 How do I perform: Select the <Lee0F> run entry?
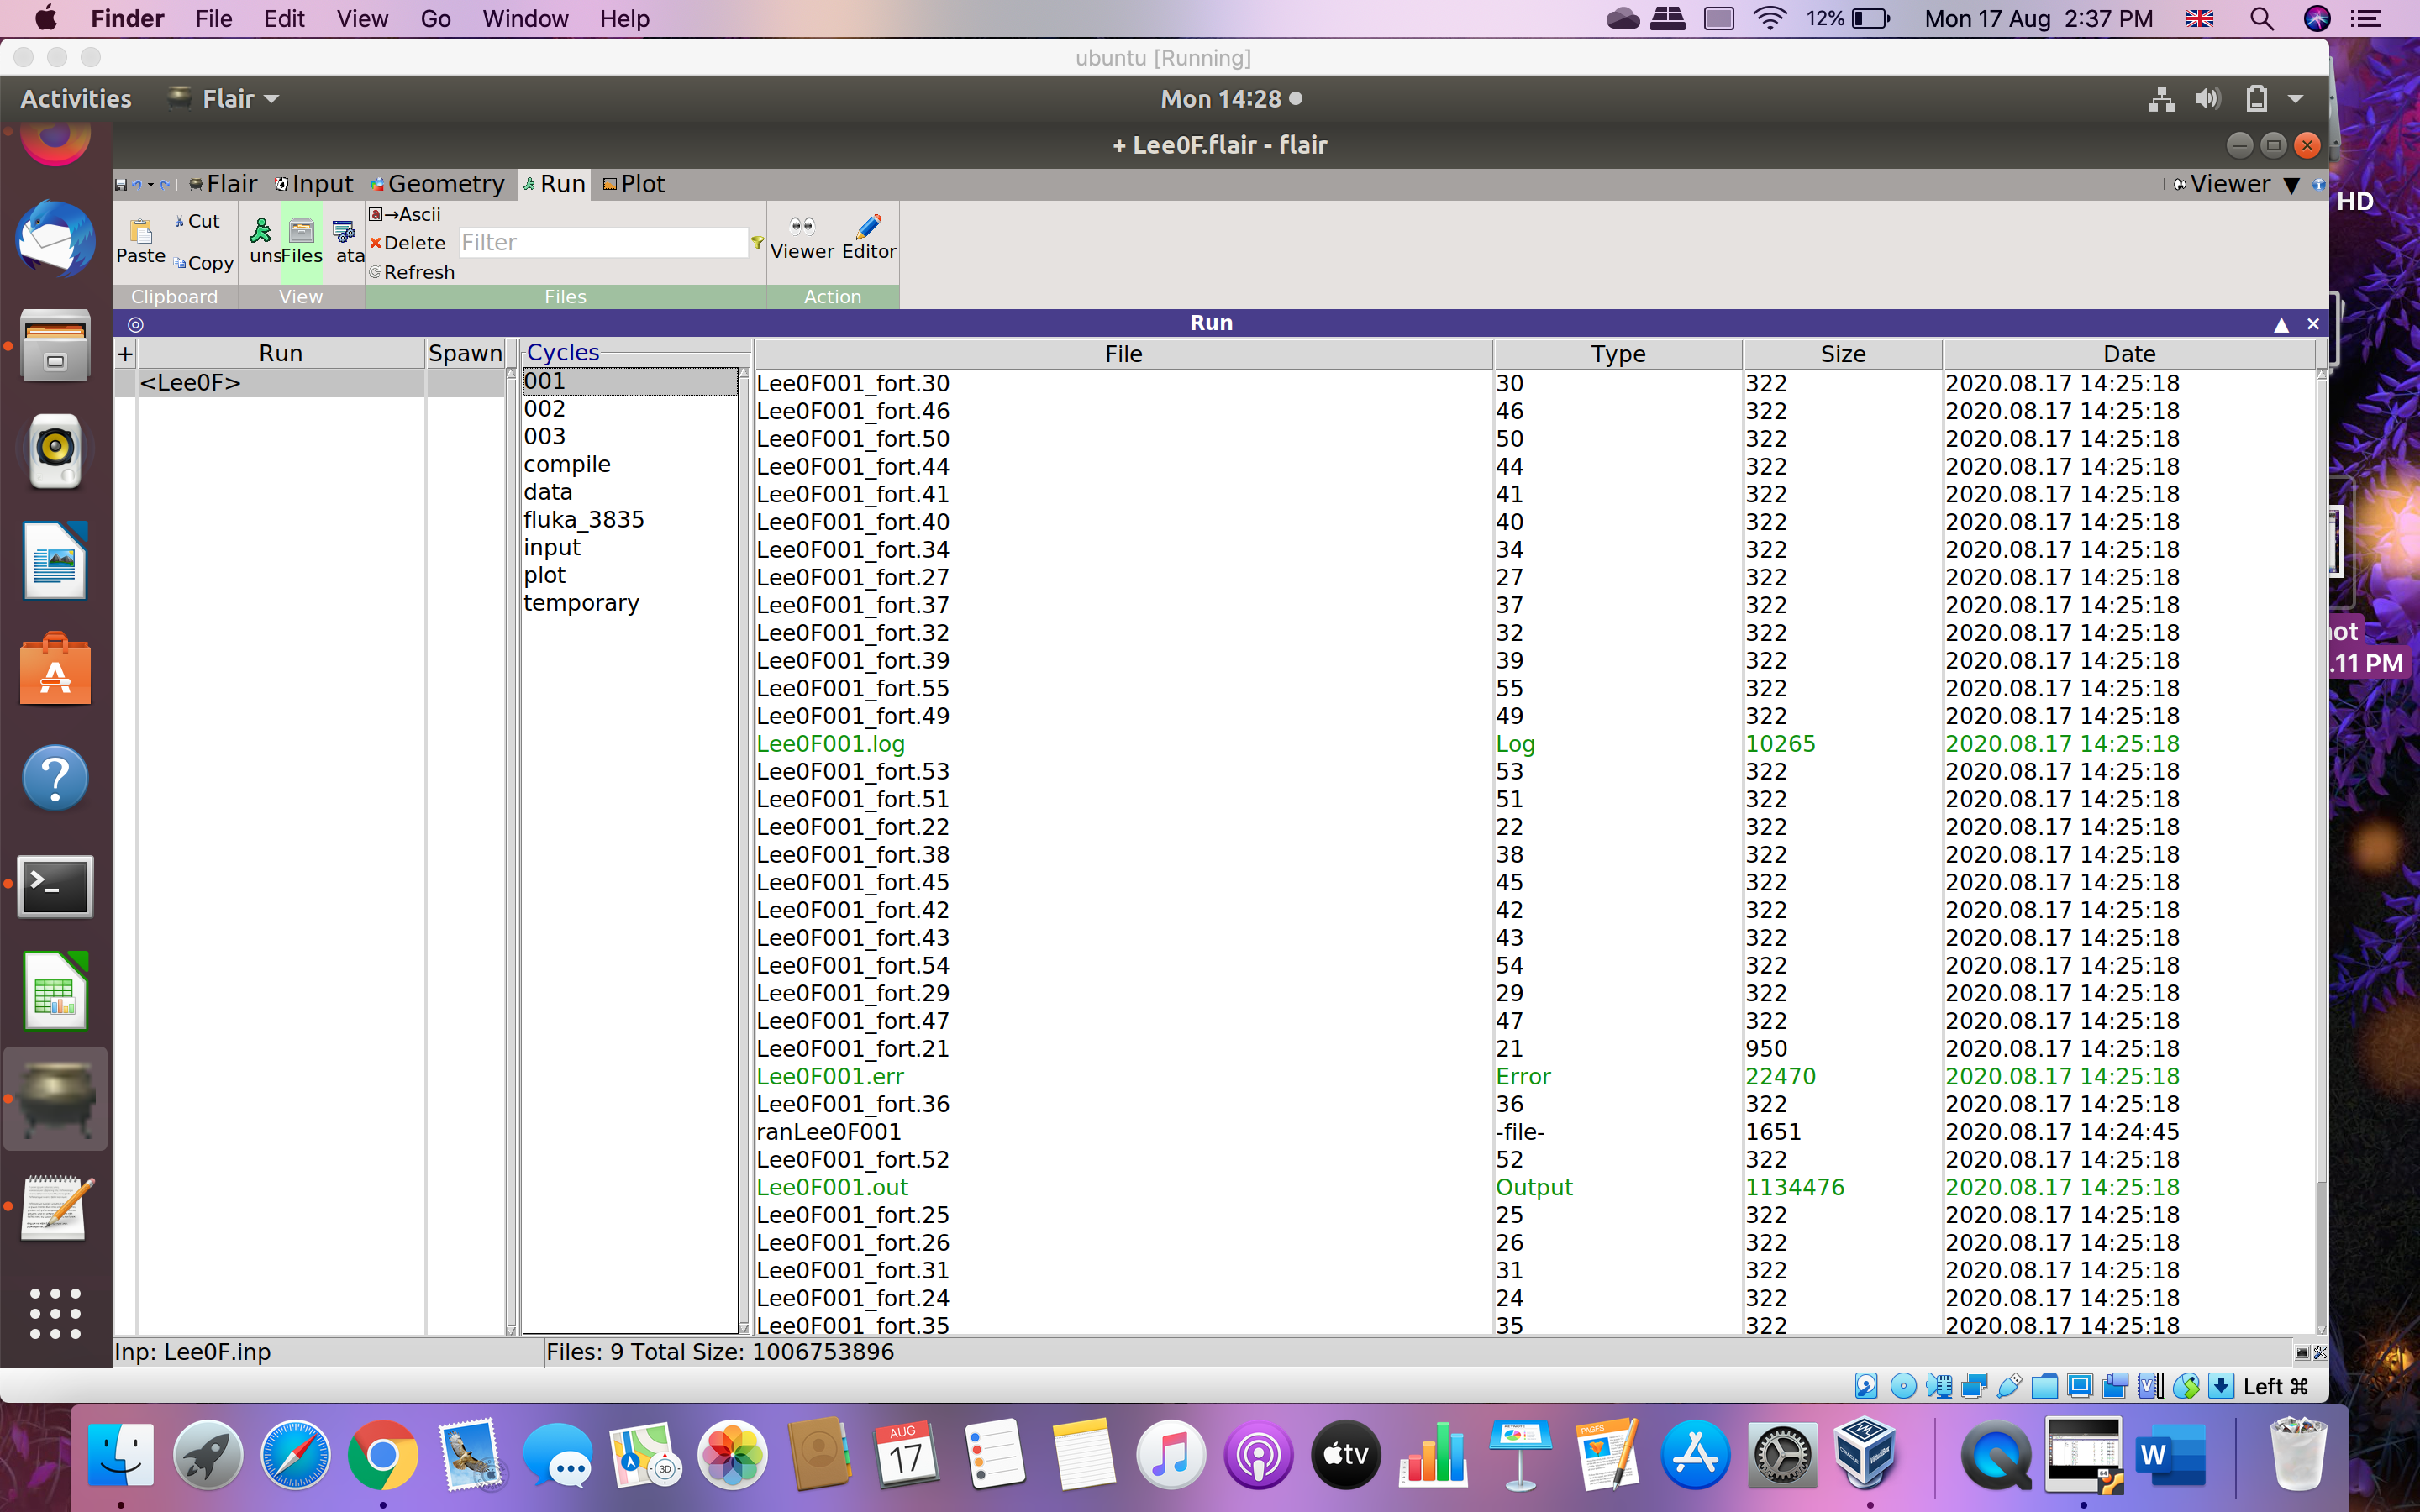[280, 383]
